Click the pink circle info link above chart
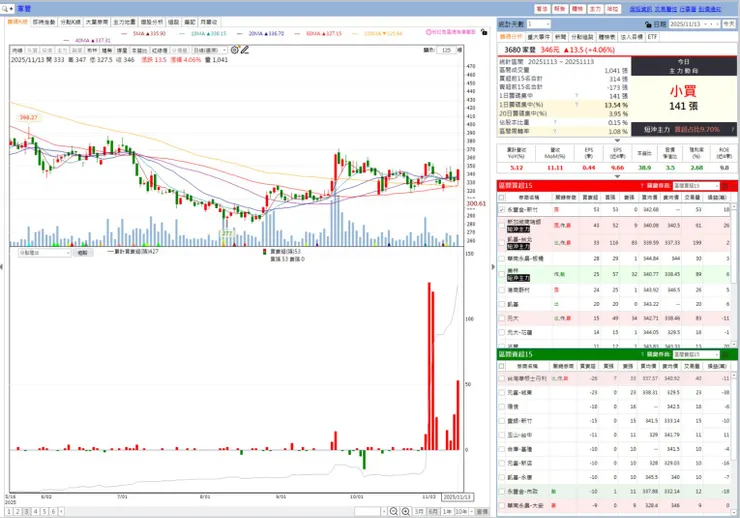The width and height of the screenshot is (740, 518). coord(451,32)
